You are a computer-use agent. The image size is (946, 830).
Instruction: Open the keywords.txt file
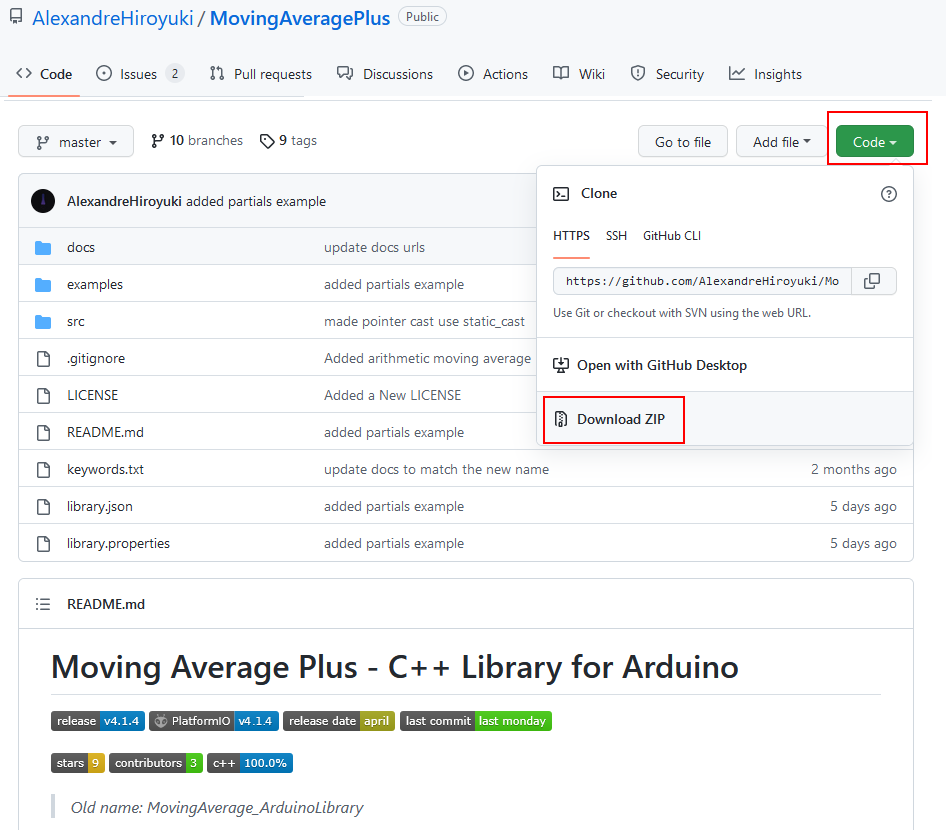click(x=106, y=469)
